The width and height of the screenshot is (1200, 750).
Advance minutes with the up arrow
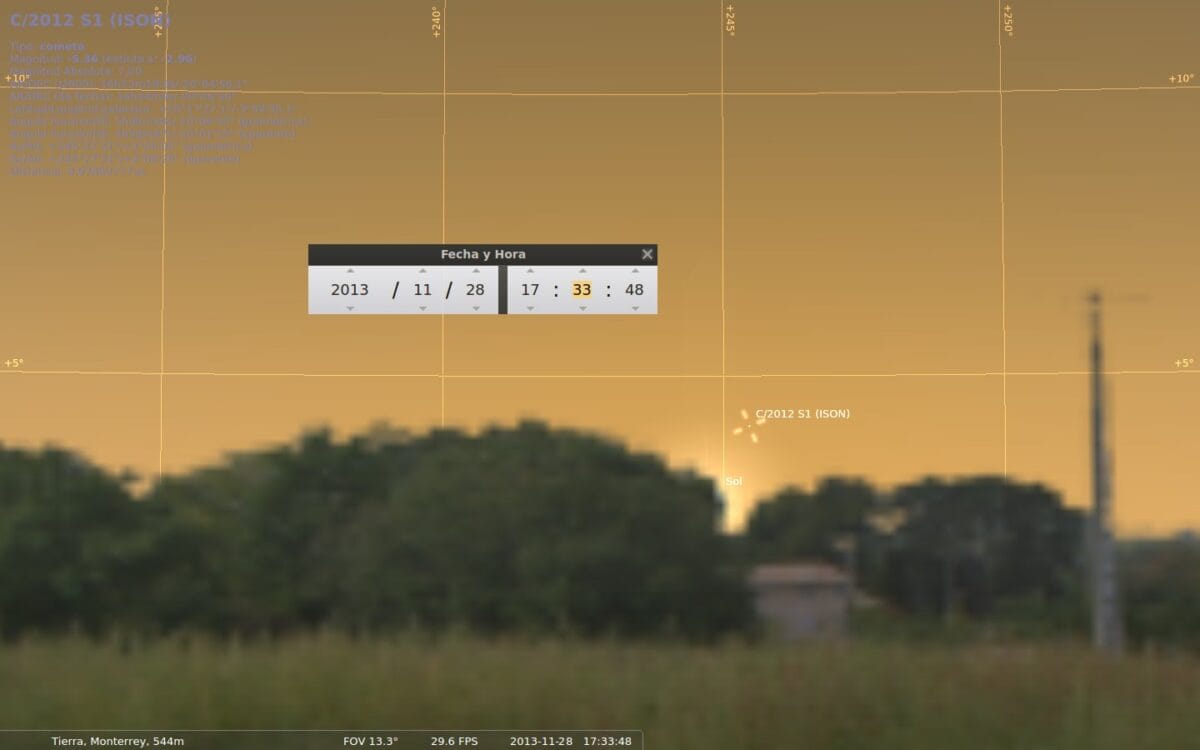click(x=582, y=271)
